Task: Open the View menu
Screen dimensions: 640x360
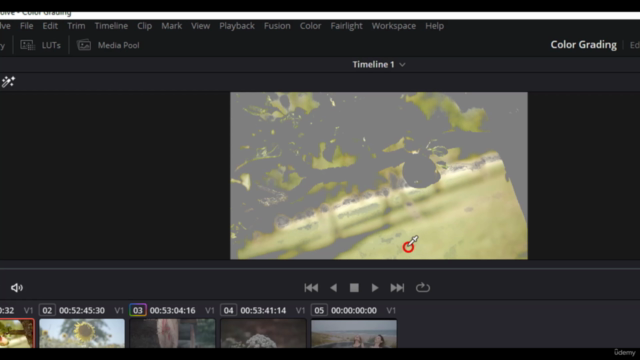Action: point(200,26)
